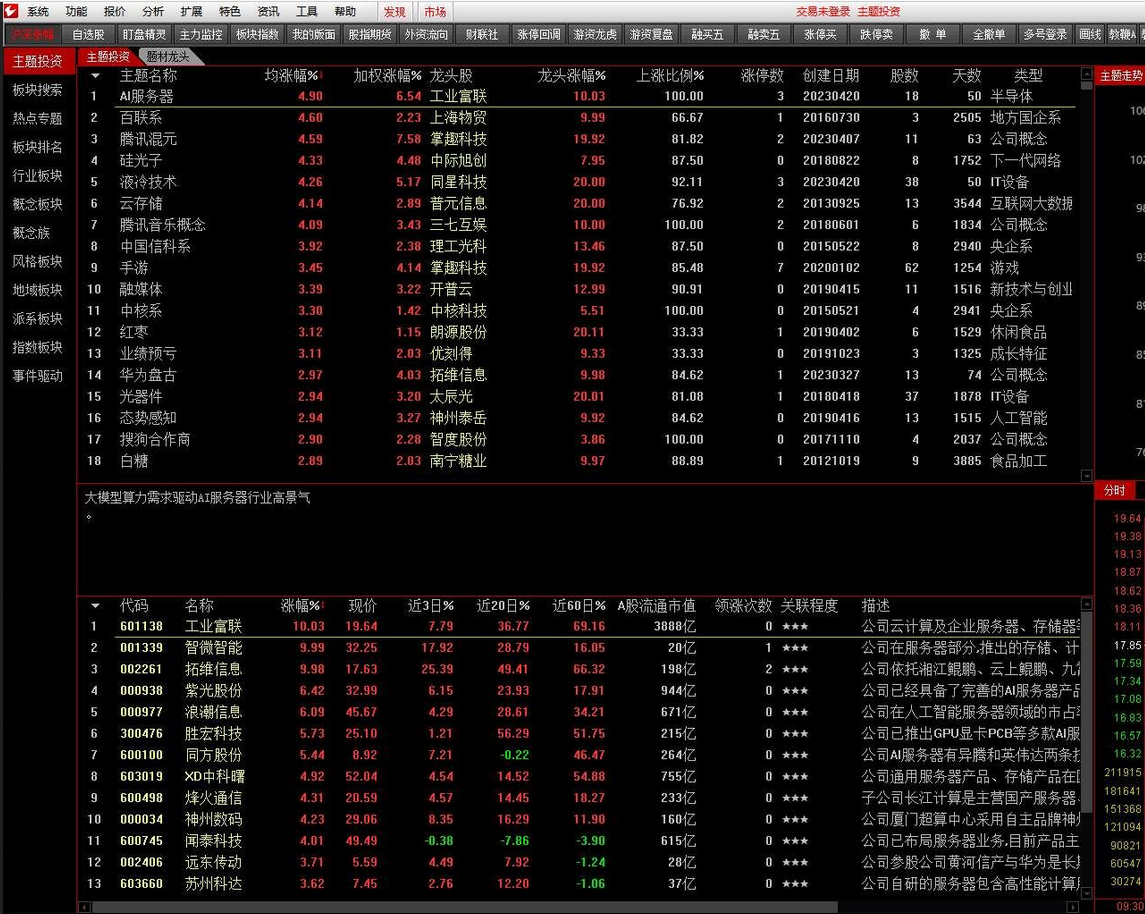Click the 融买五 toolbar button
1145x914 pixels.
[x=708, y=34]
